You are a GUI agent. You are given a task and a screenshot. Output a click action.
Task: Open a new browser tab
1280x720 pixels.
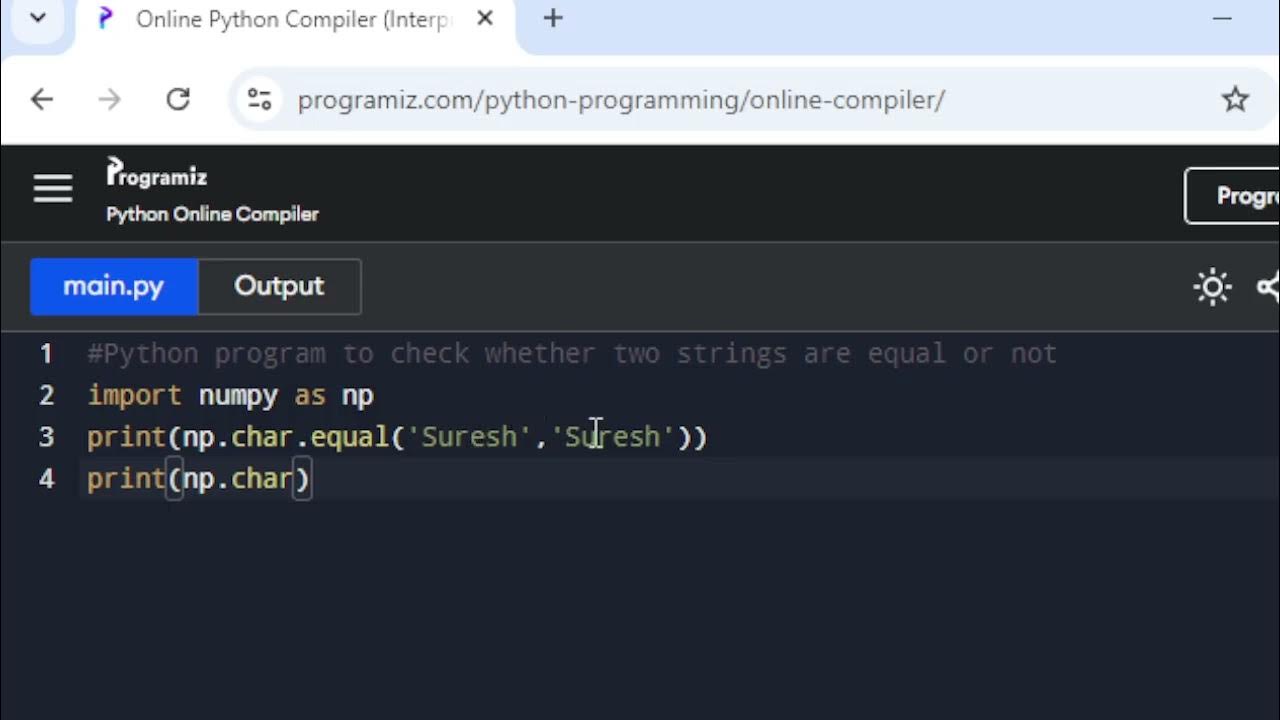[x=553, y=18]
